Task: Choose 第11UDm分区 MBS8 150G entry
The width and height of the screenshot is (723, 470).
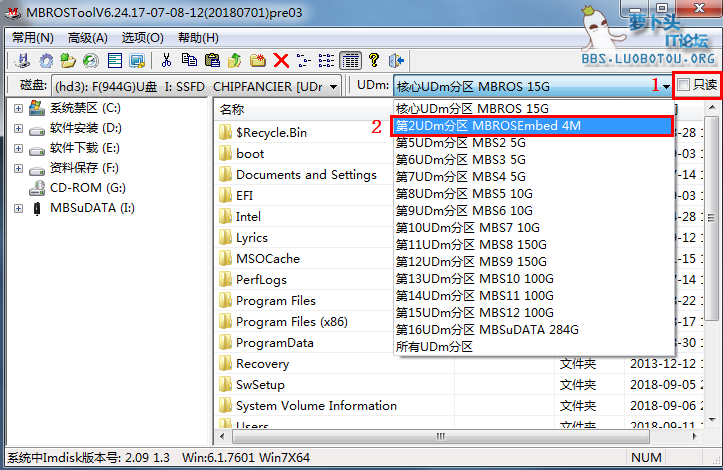Action: (533, 244)
